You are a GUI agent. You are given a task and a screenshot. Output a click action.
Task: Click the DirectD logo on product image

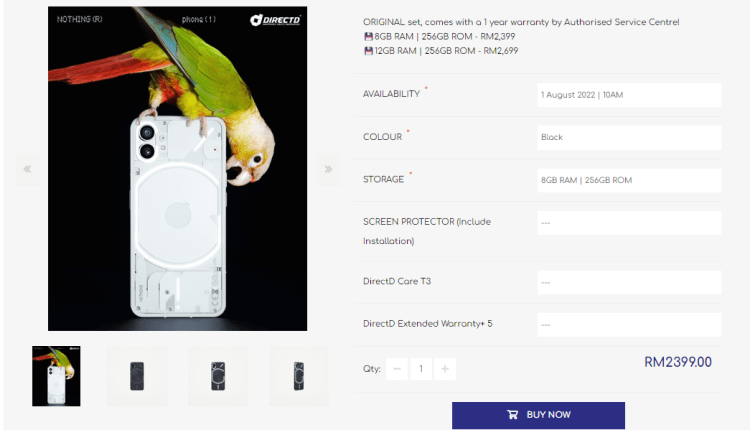tap(275, 20)
